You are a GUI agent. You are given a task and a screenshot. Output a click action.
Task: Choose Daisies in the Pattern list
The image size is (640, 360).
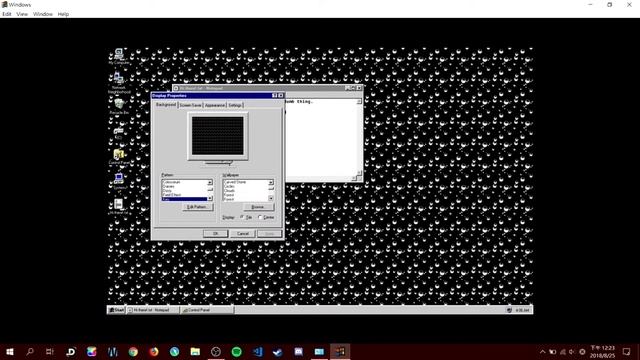(184, 187)
